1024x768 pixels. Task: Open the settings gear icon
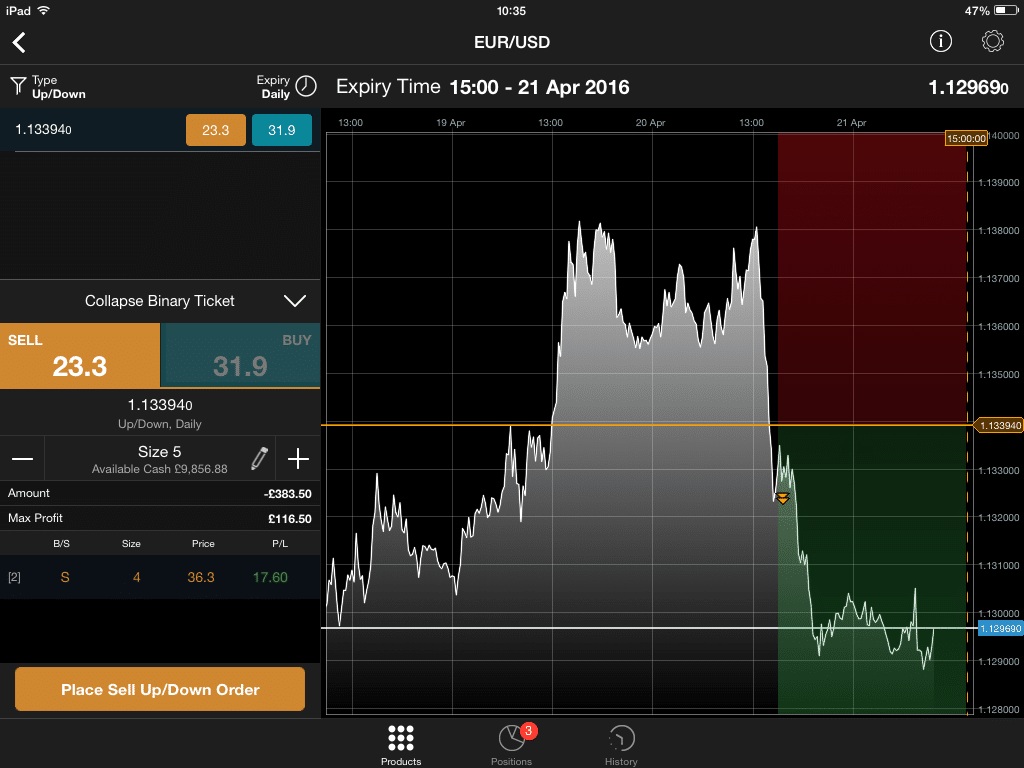[x=992, y=41]
